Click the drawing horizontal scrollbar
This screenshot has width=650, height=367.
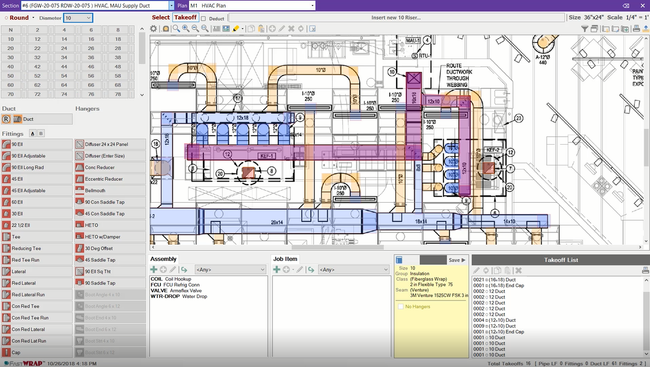(x=396, y=247)
